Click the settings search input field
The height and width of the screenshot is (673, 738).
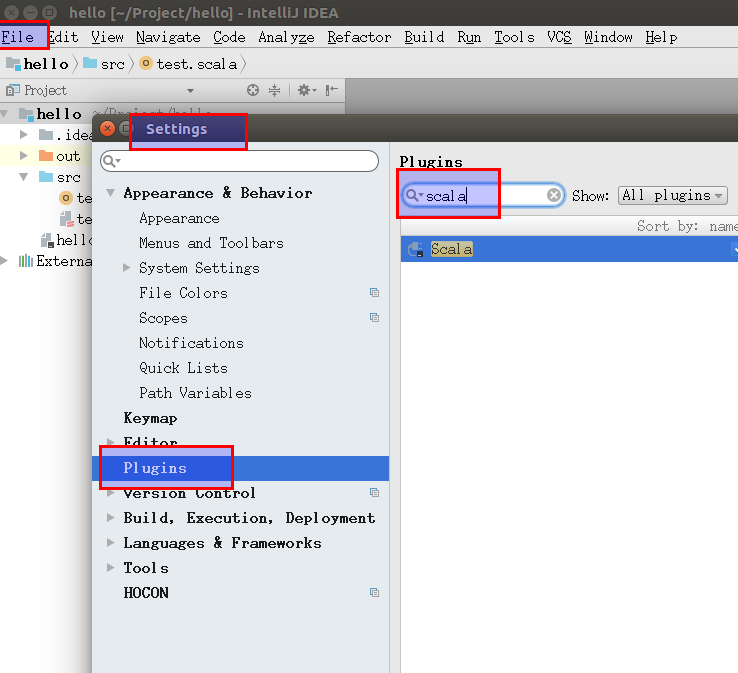240,161
